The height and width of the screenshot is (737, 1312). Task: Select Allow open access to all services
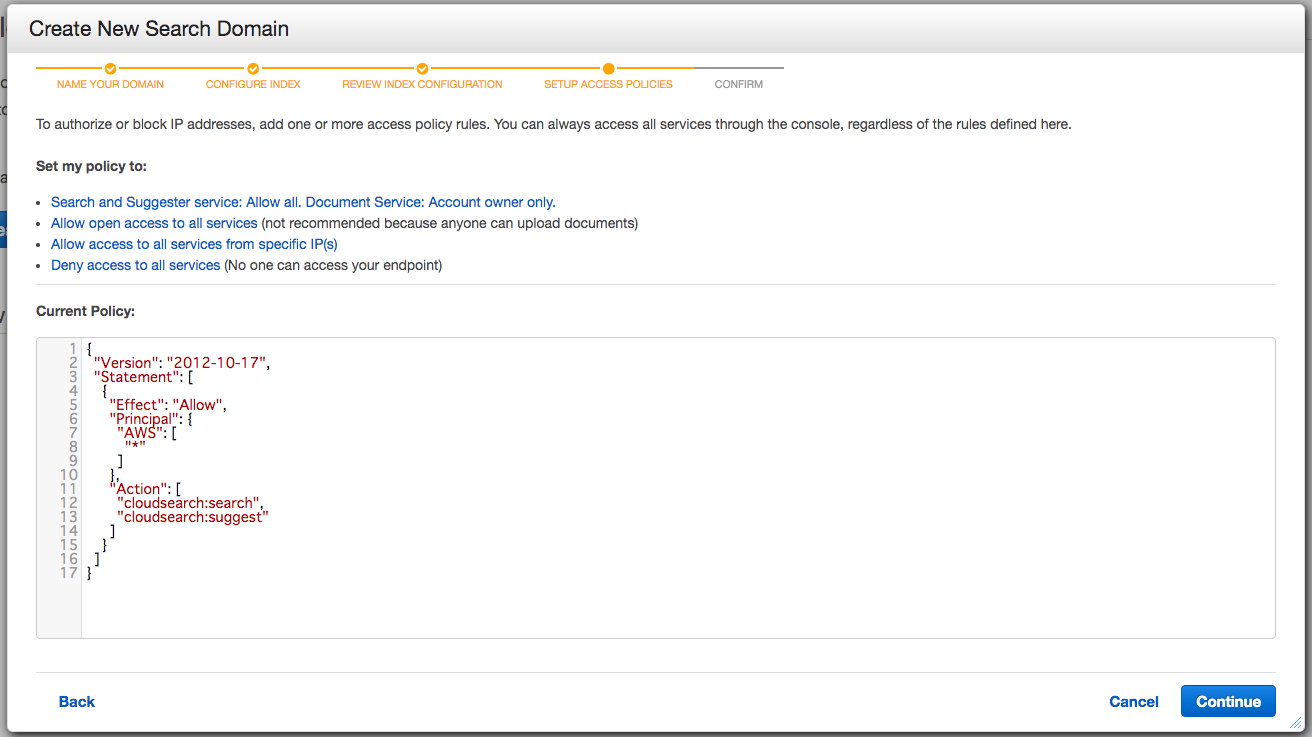[154, 223]
